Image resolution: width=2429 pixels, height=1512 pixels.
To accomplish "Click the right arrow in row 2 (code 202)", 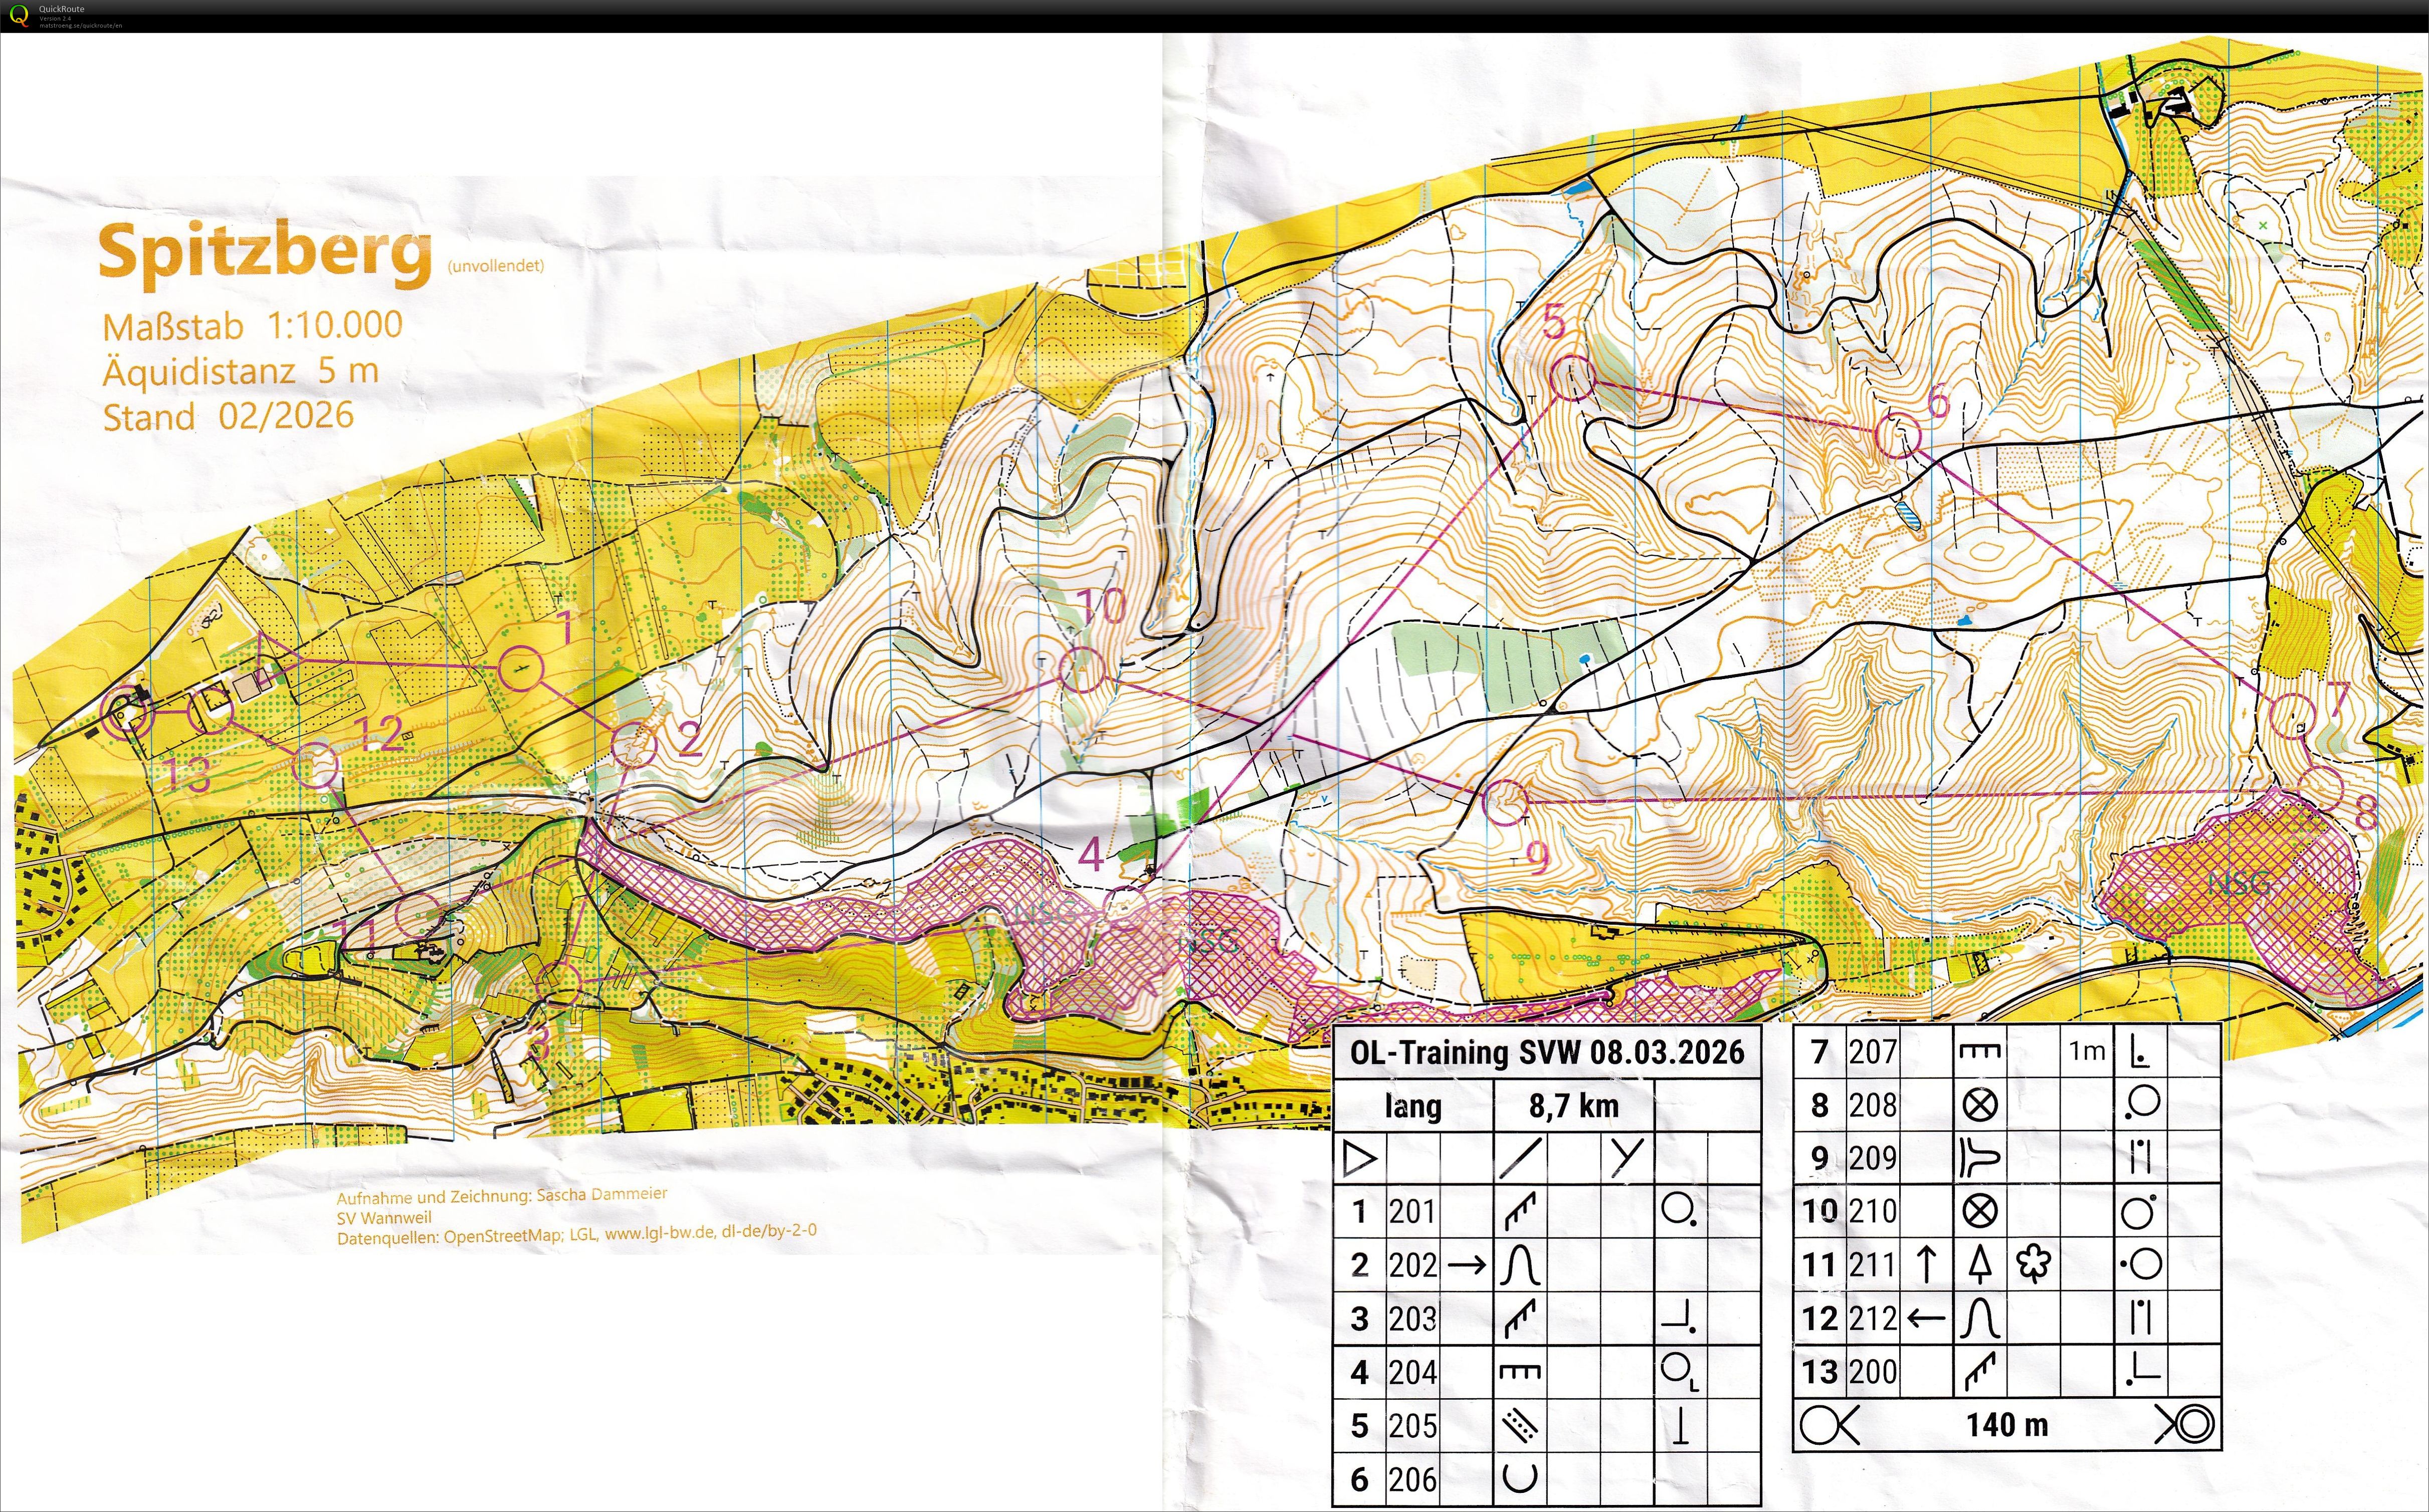I will 1467,1265.
